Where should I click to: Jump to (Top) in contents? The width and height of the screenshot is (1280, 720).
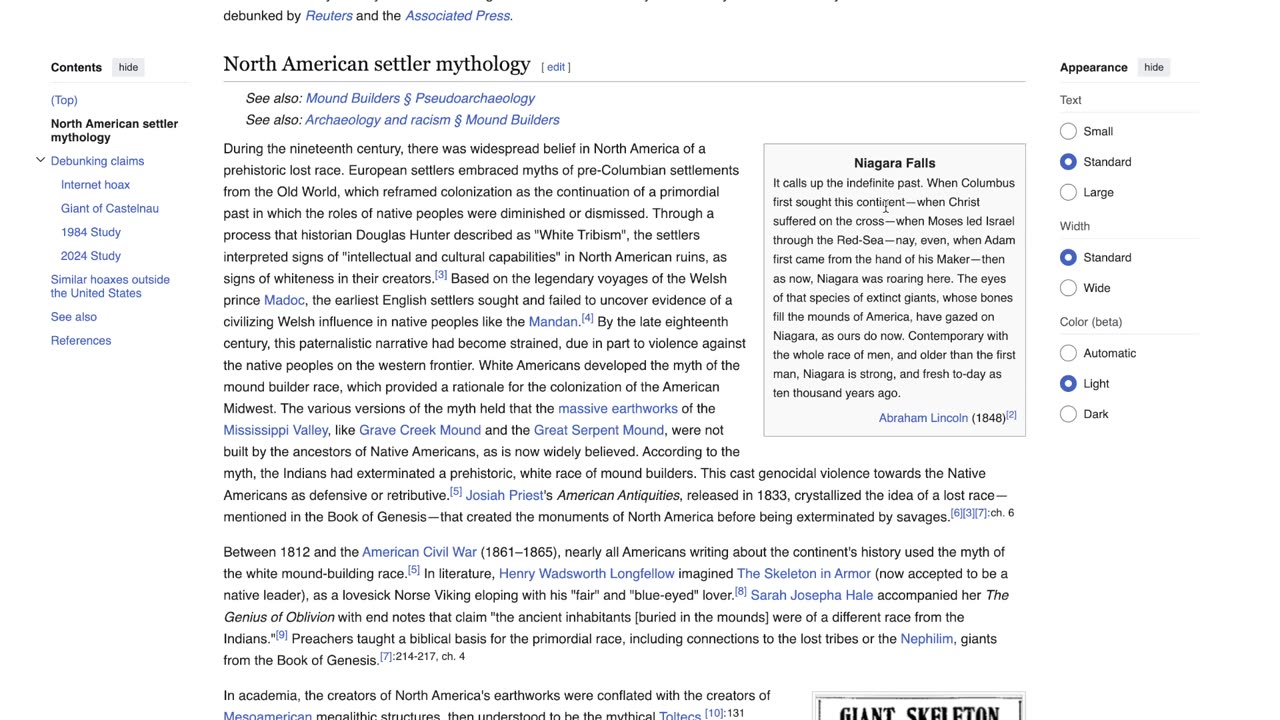pyautogui.click(x=64, y=100)
